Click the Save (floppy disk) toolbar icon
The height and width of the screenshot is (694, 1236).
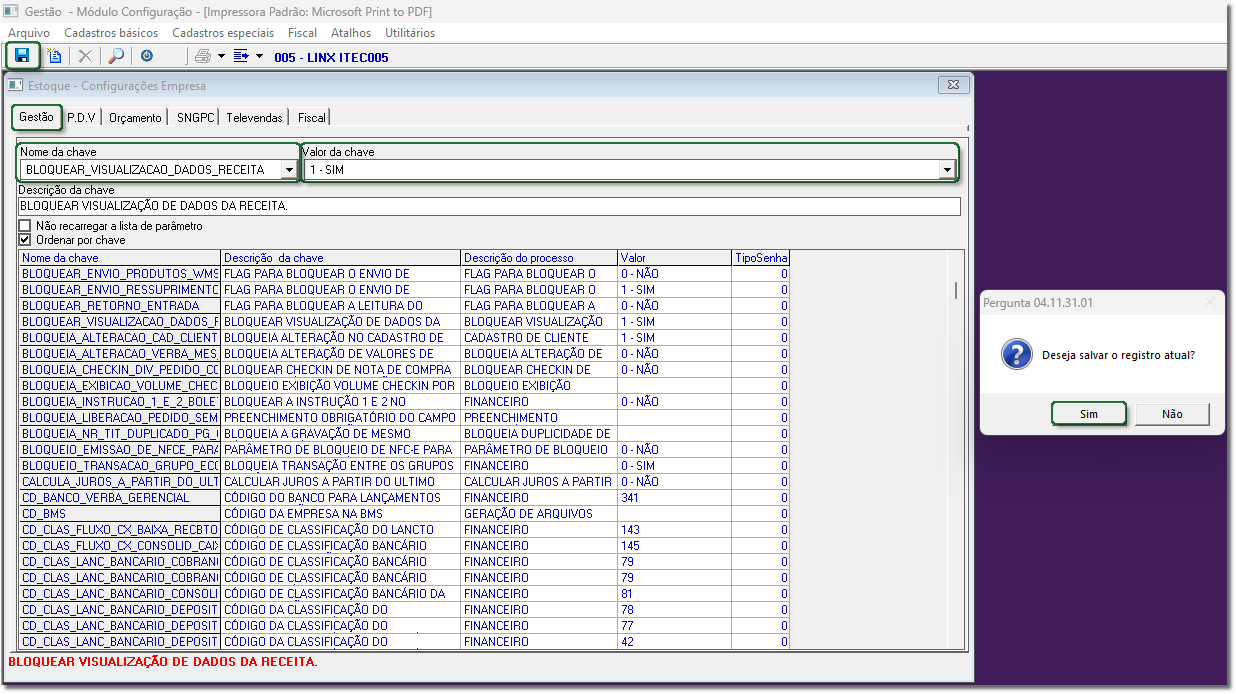22,56
